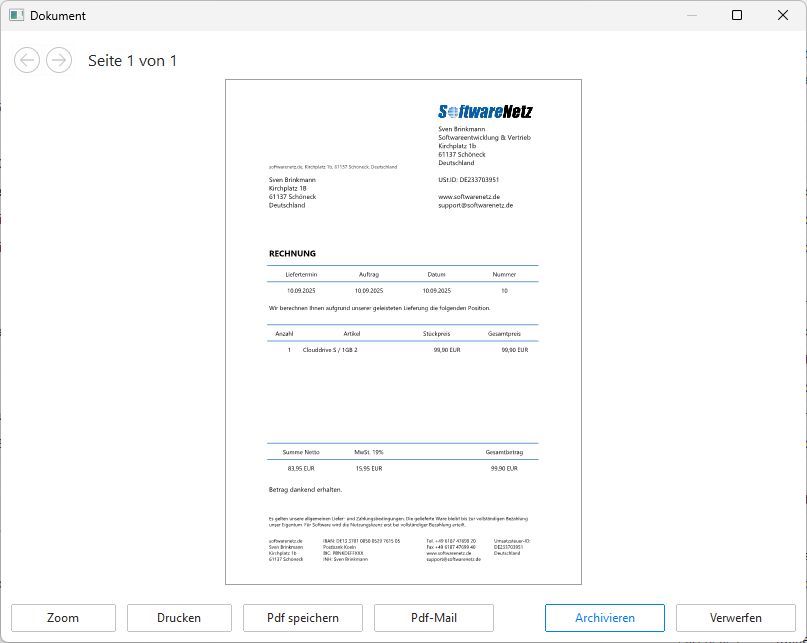Go to the next page arrow
The image size is (807, 643).
(x=59, y=60)
